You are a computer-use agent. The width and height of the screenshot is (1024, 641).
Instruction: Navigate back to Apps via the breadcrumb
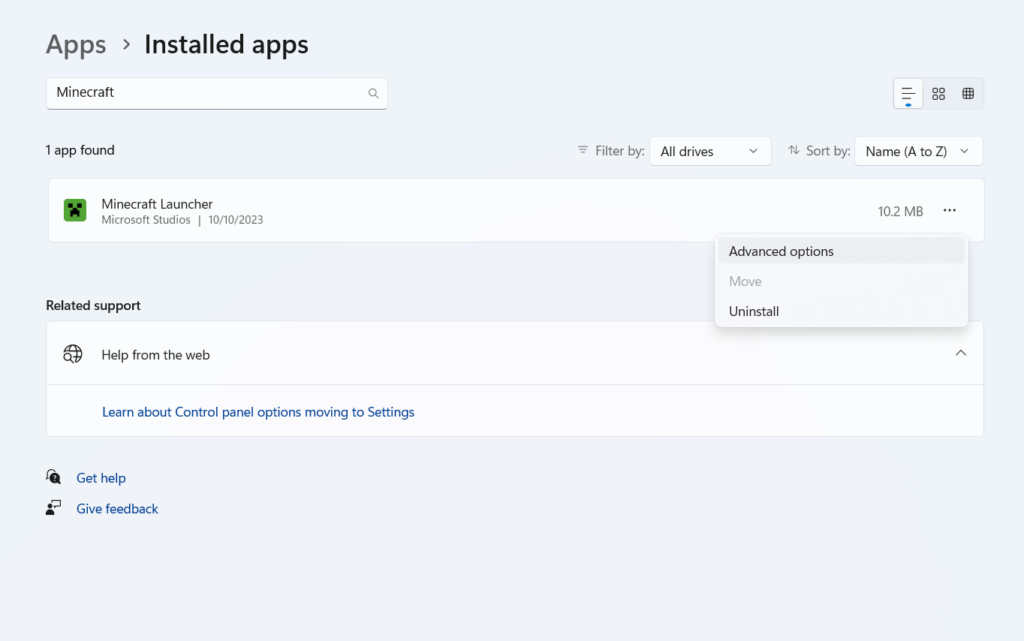point(75,44)
